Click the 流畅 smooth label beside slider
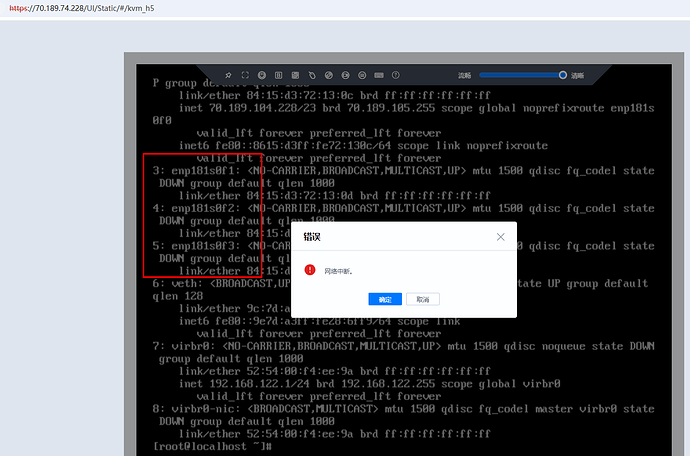The width and height of the screenshot is (690, 456). [x=464, y=75]
